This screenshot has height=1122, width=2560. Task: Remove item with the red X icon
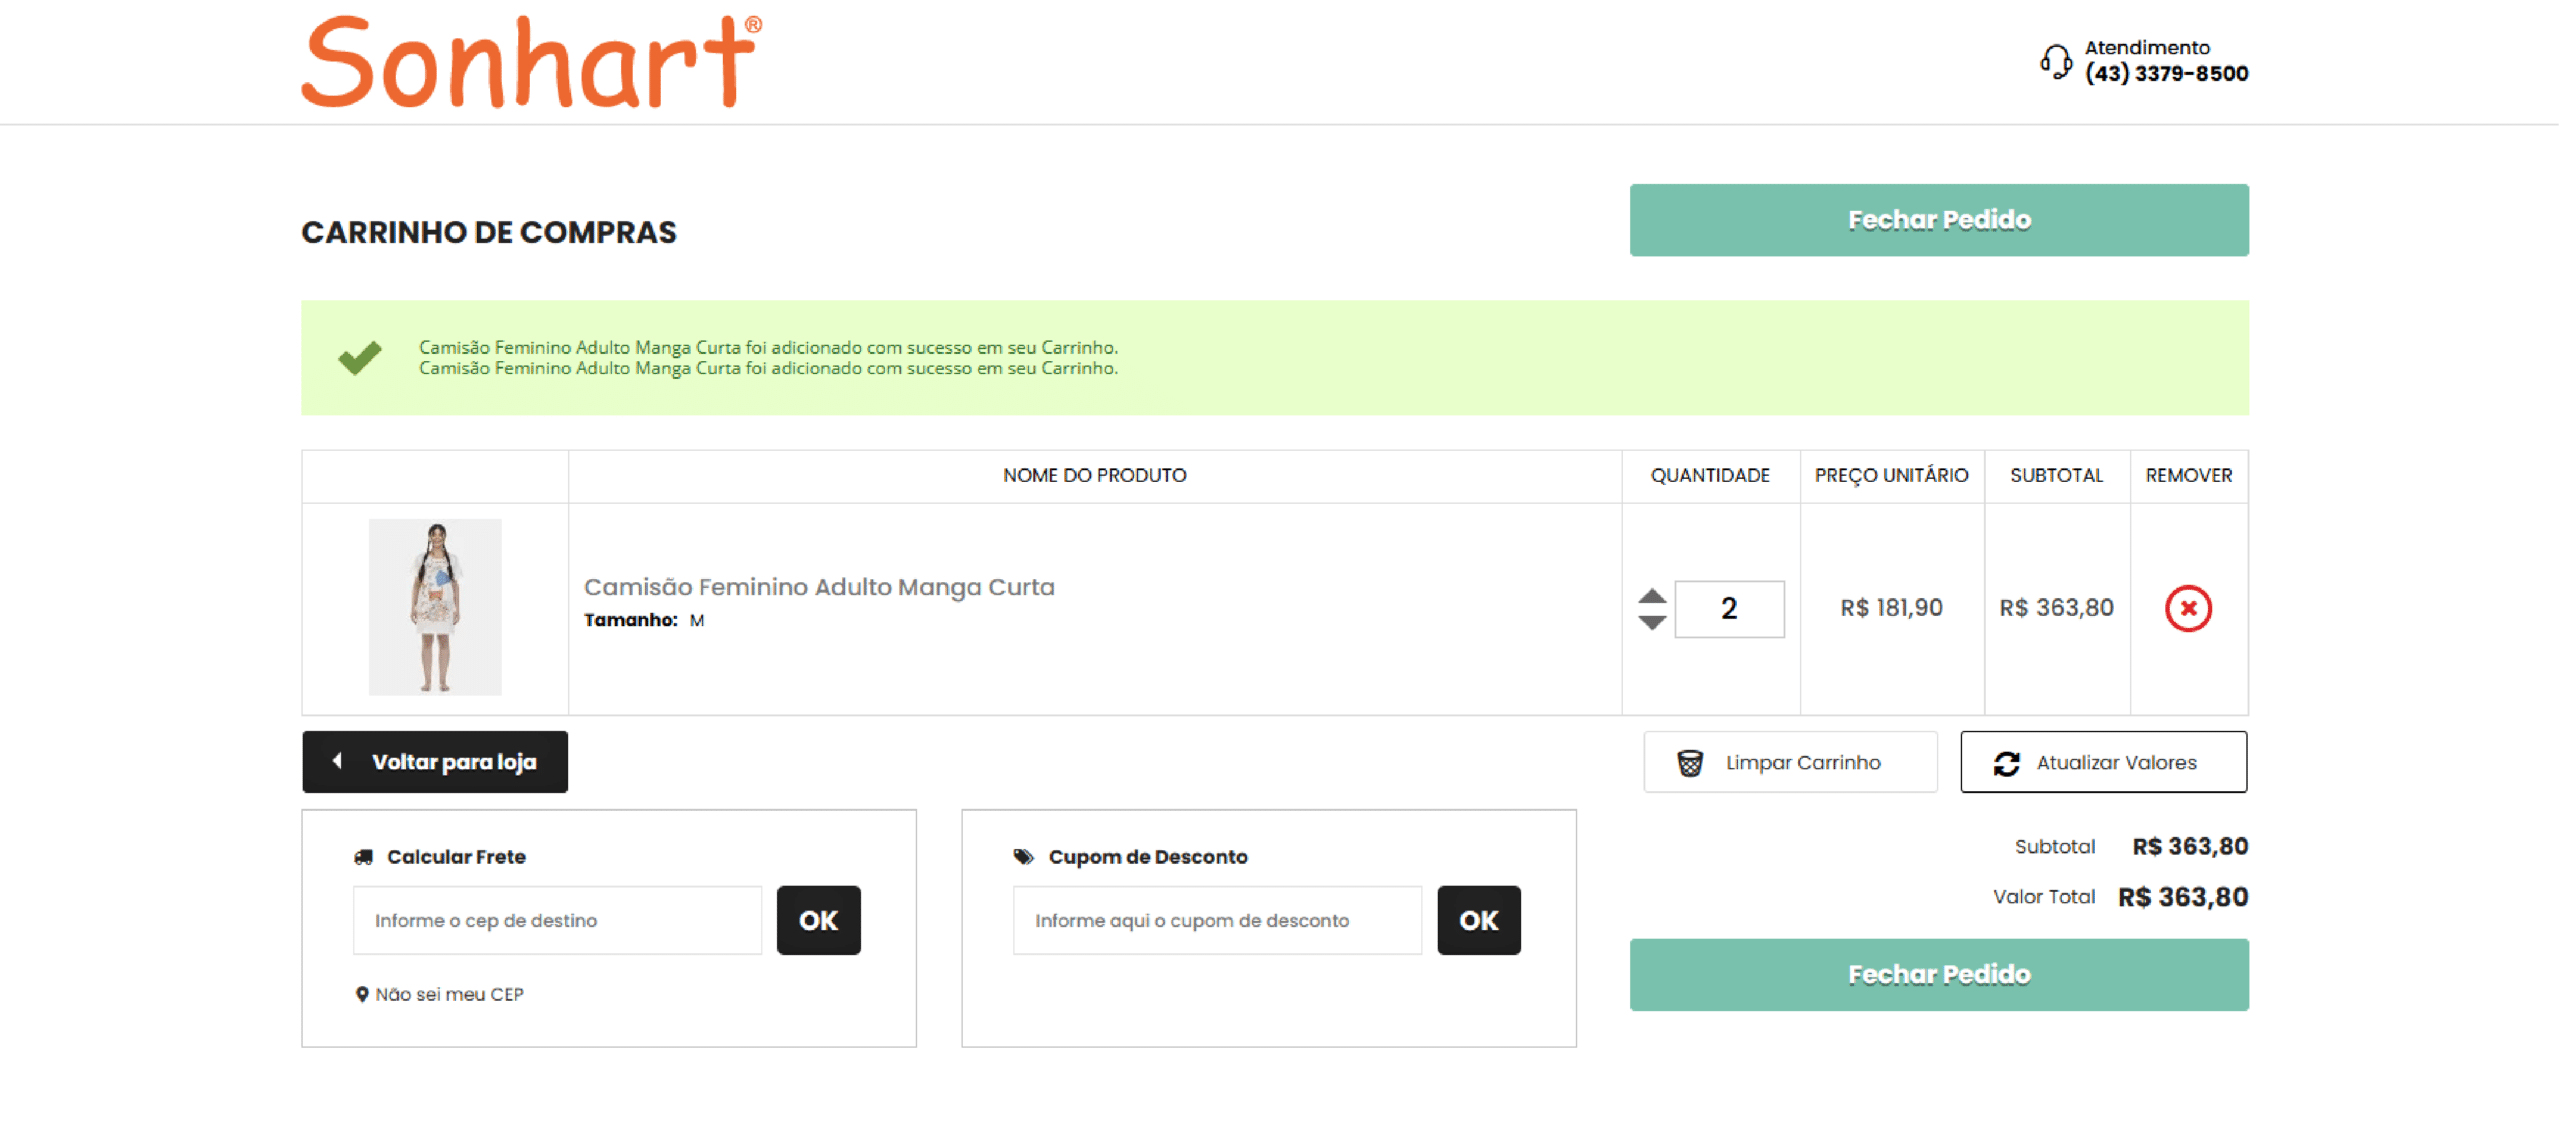[2188, 609]
